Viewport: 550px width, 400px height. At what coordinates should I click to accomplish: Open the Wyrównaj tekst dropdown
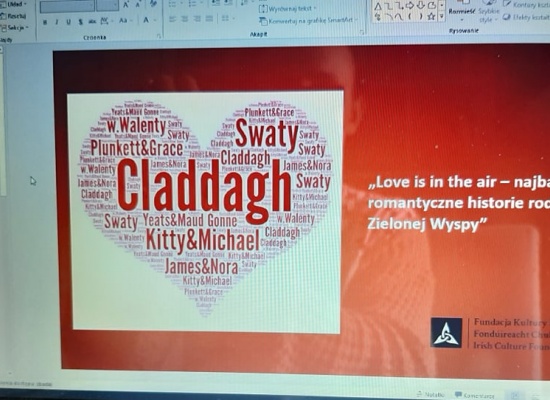288,8
